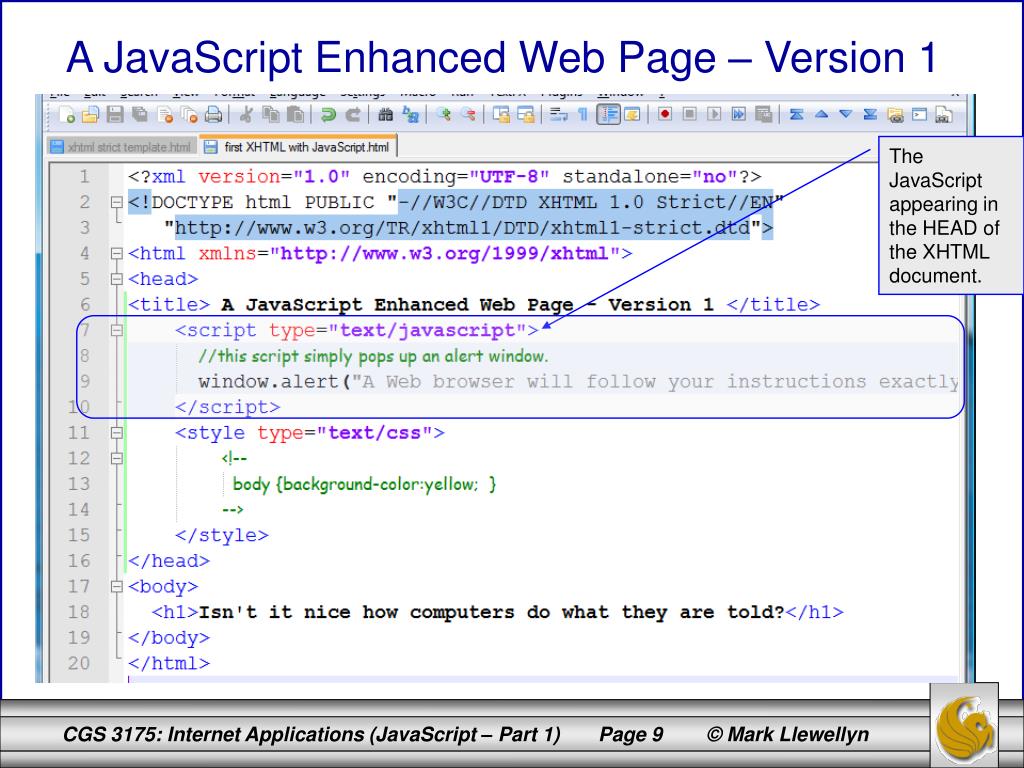This screenshot has height=768, width=1024.
Task: Click the title text on line 6
Action: pyautogui.click(x=467, y=305)
